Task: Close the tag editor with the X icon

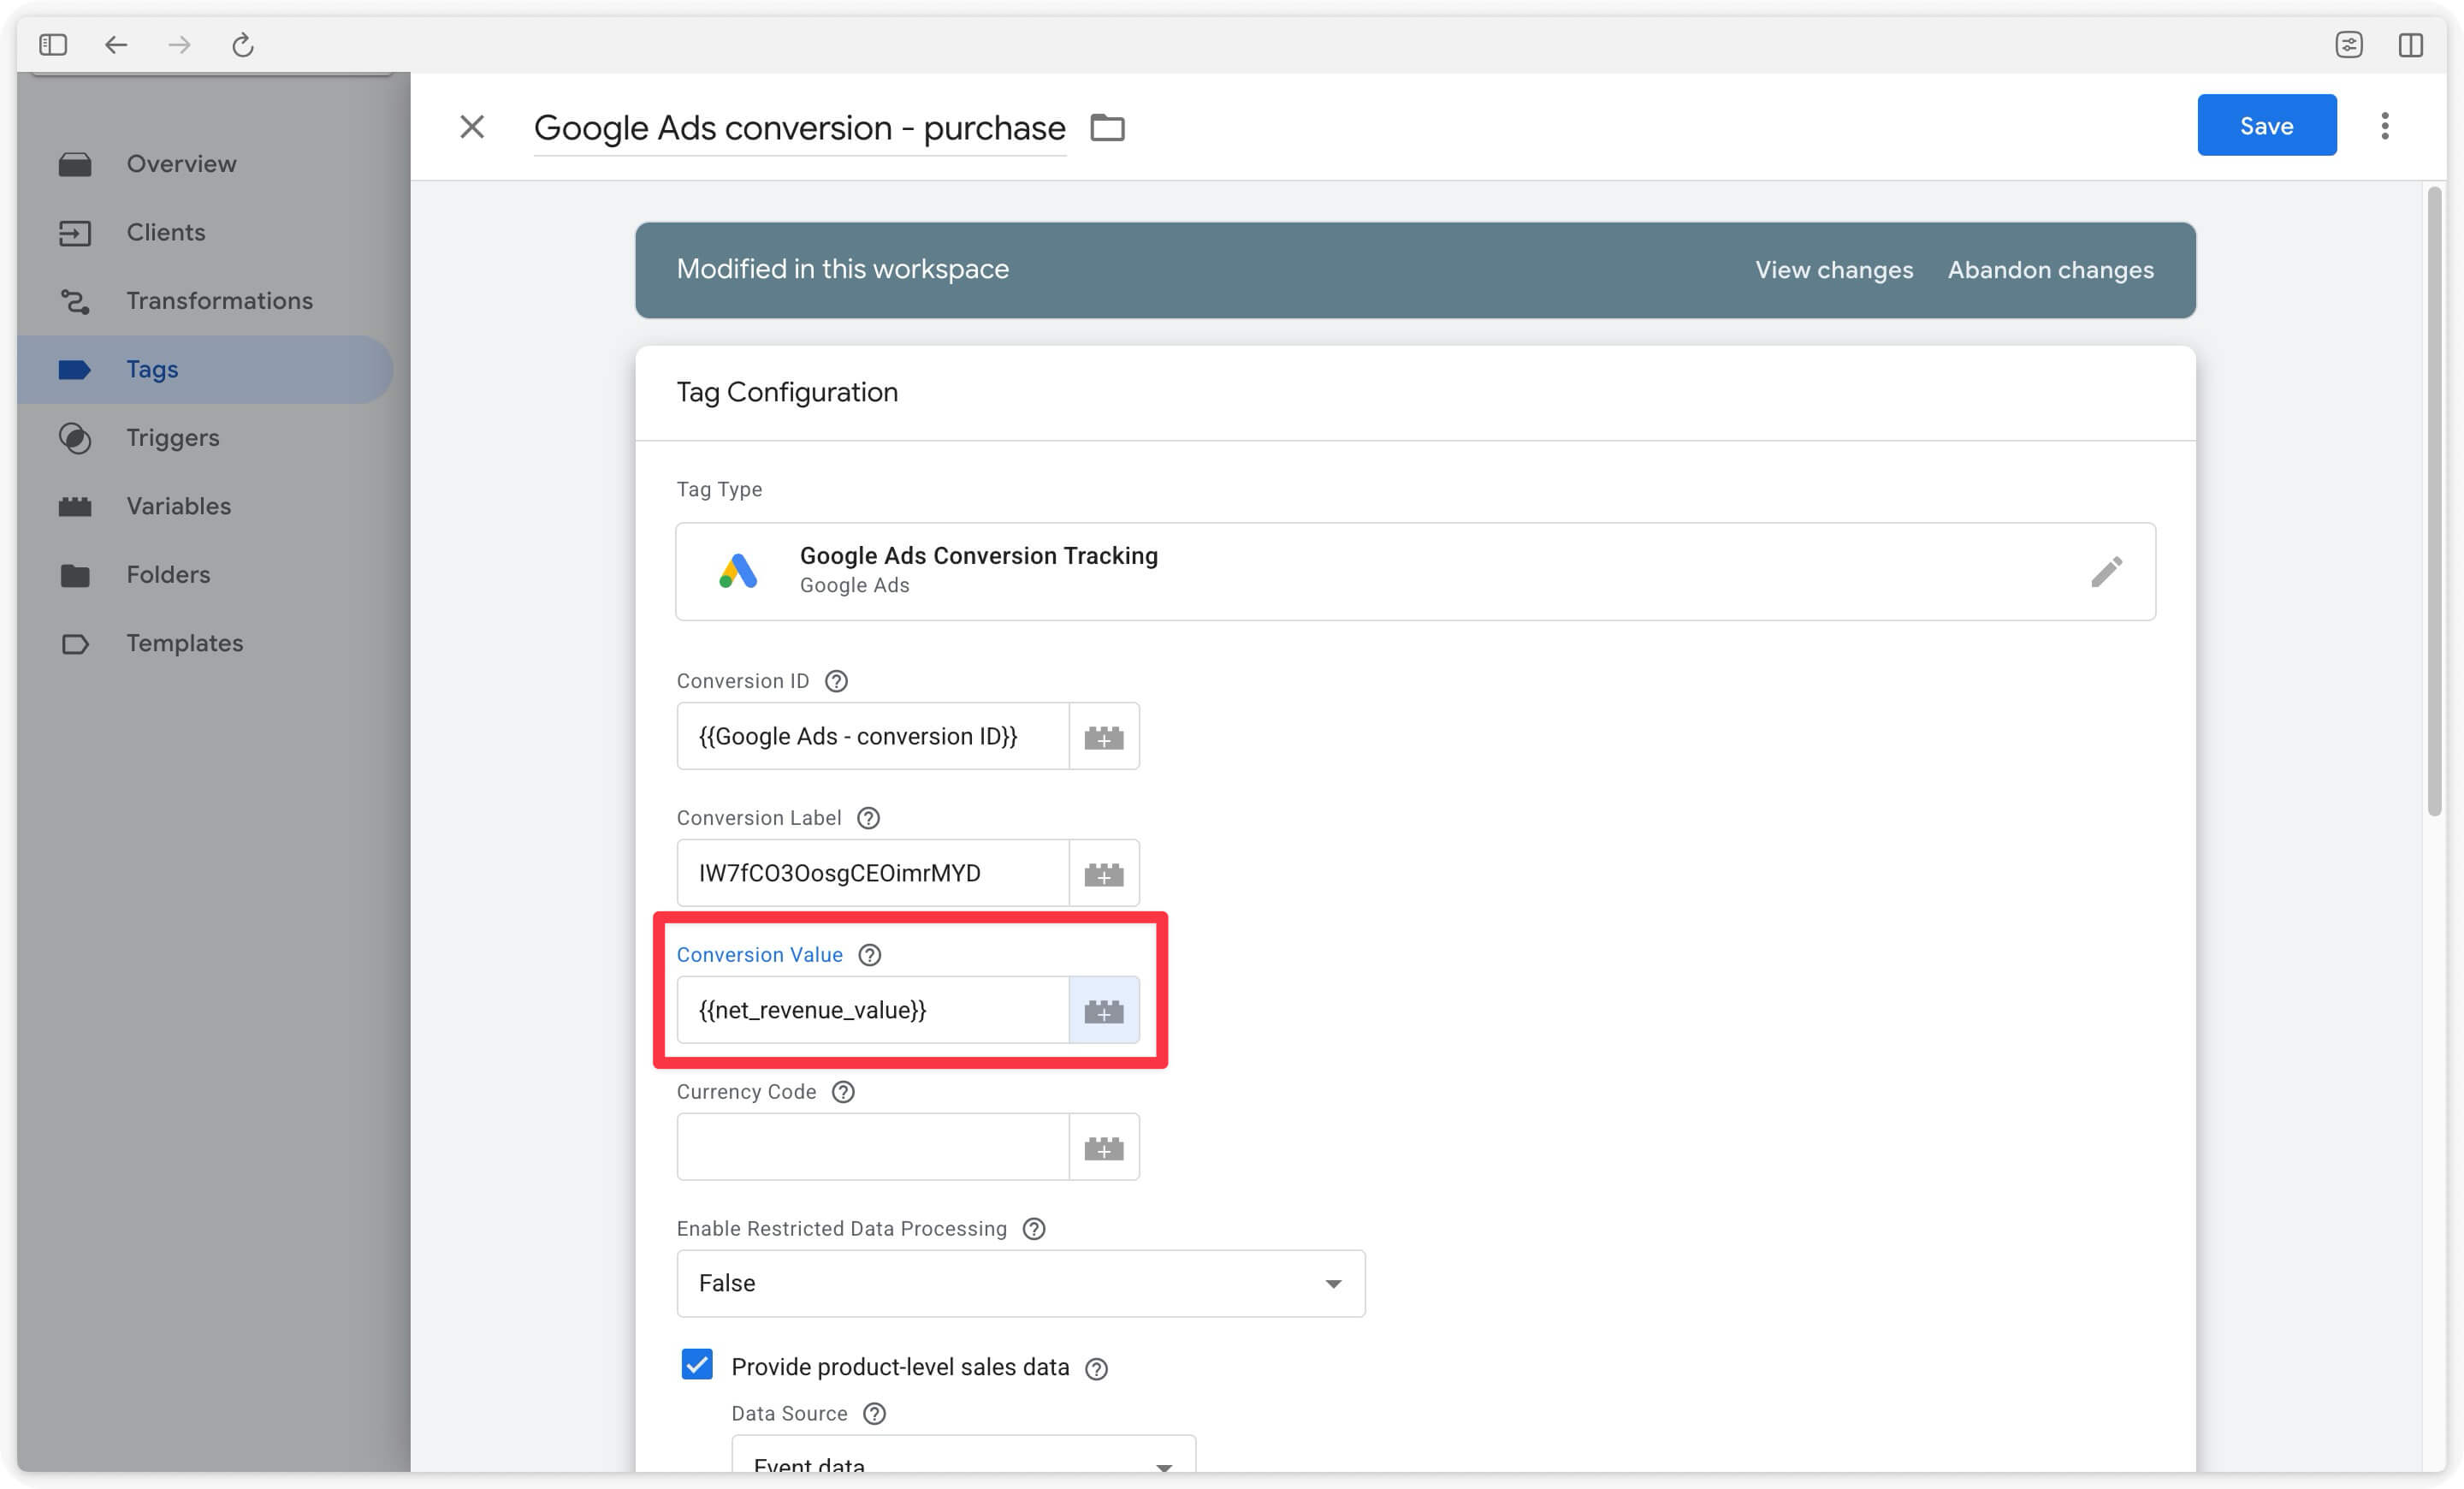Action: (472, 127)
